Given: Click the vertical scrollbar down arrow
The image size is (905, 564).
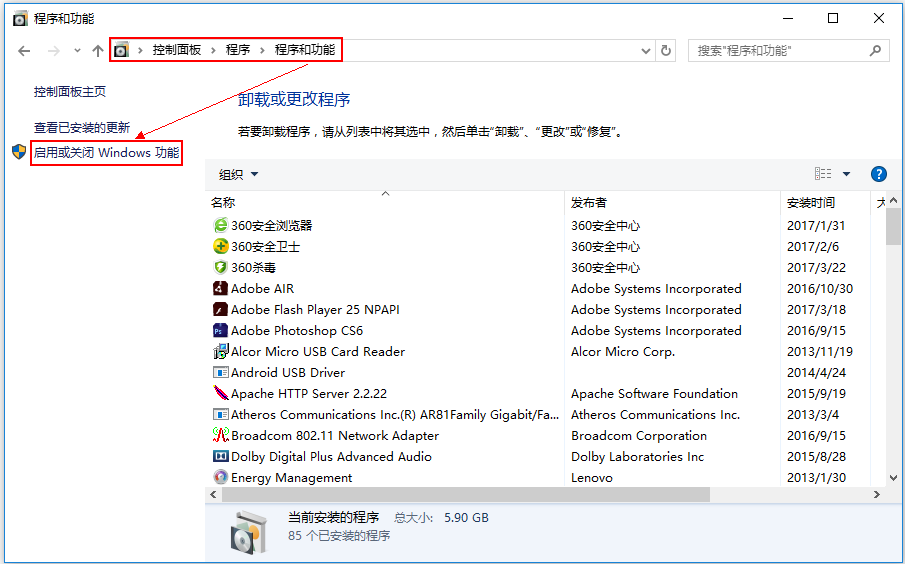Looking at the screenshot, I should click(x=893, y=478).
